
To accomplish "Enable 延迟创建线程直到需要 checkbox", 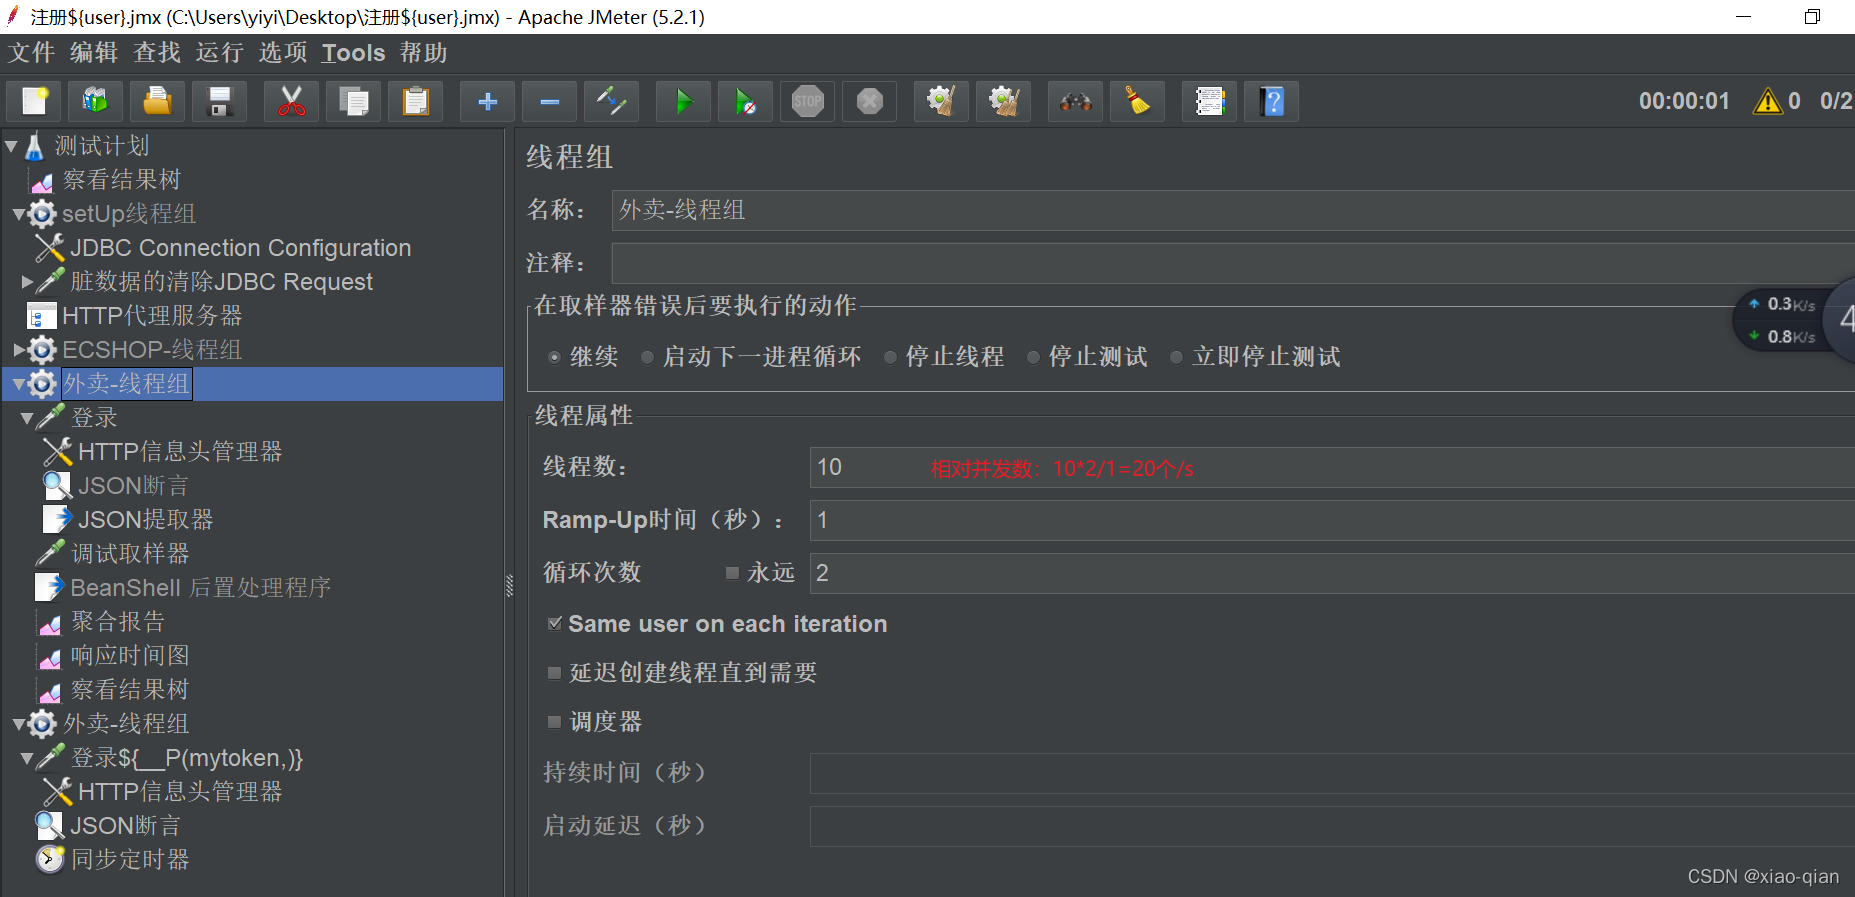I will [555, 673].
